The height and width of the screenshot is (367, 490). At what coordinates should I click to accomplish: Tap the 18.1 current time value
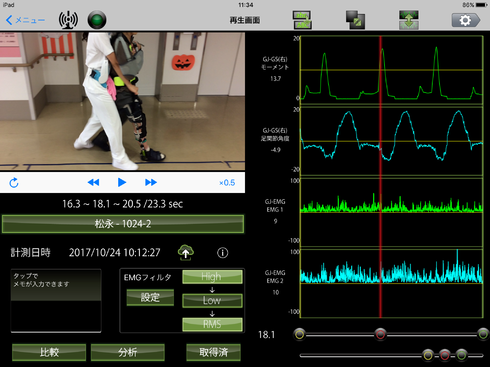[x=267, y=335]
